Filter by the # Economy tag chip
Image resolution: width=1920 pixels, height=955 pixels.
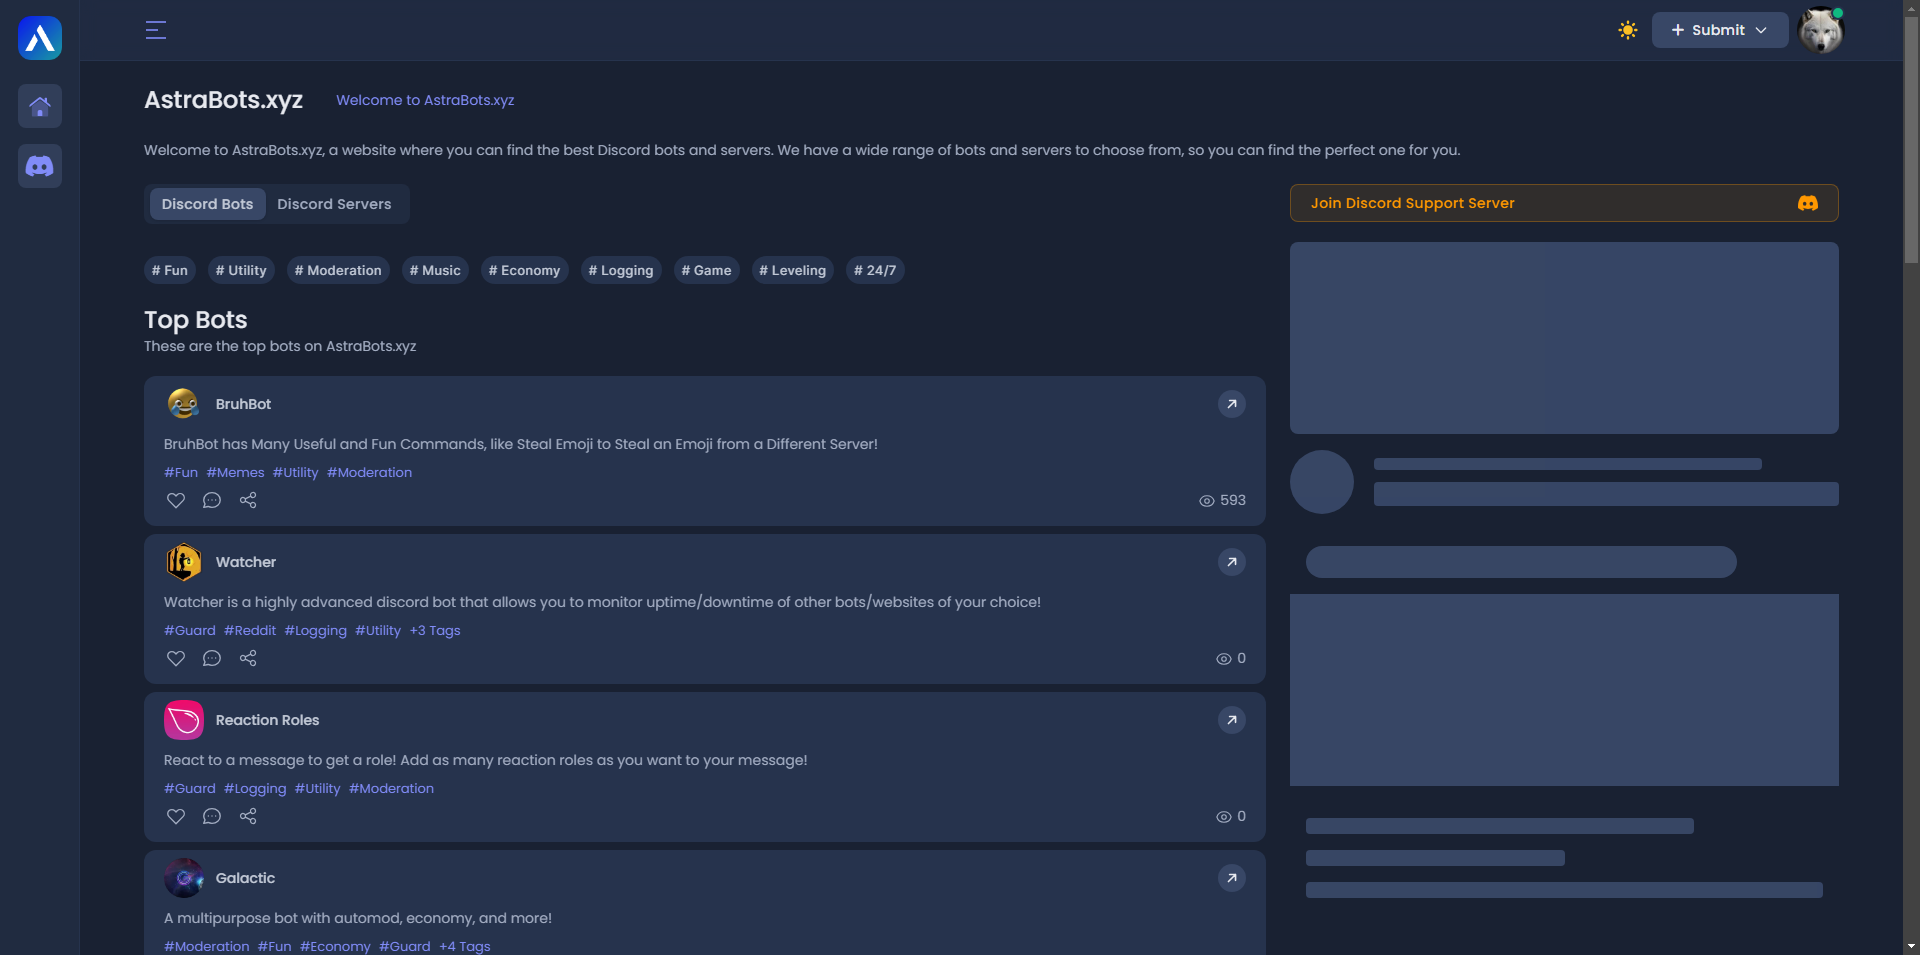525,270
